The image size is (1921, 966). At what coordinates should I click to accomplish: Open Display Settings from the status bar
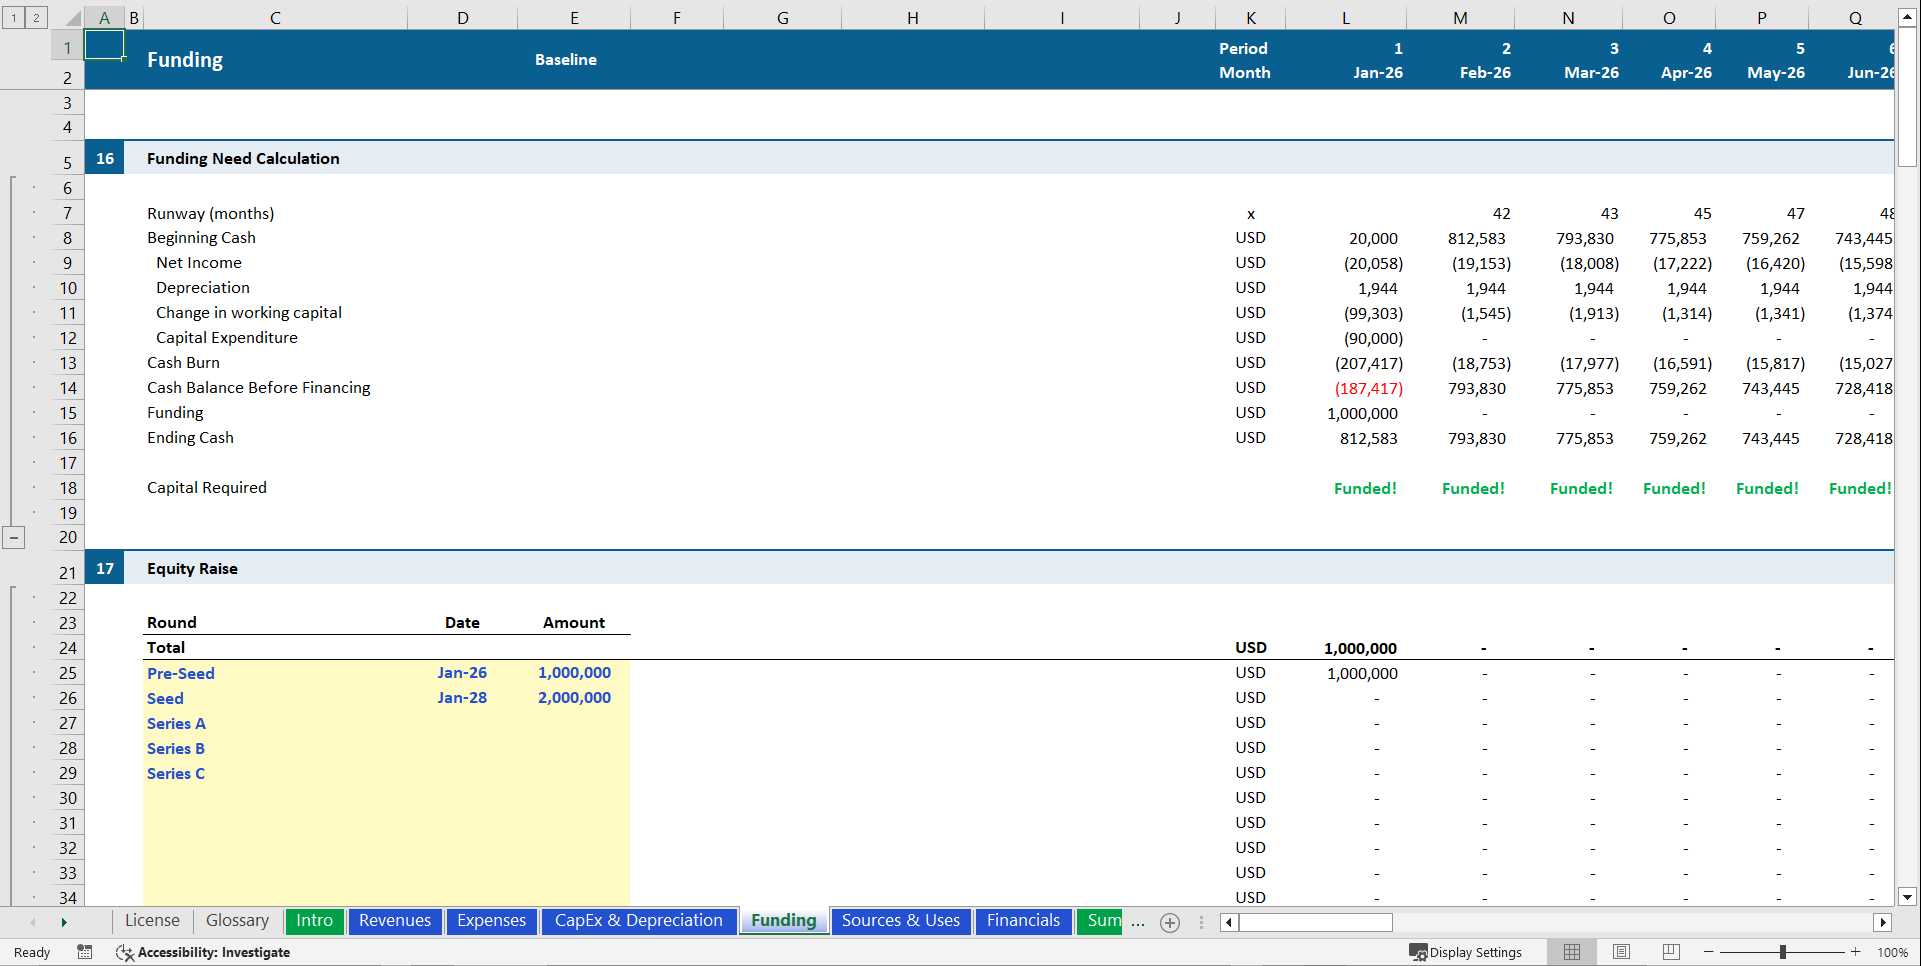pyautogui.click(x=1467, y=952)
